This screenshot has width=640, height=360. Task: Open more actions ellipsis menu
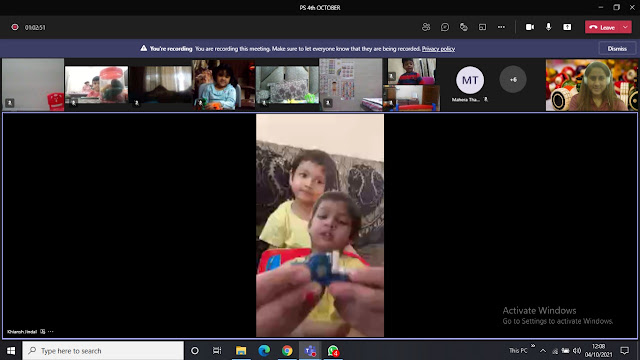pyautogui.click(x=501, y=27)
